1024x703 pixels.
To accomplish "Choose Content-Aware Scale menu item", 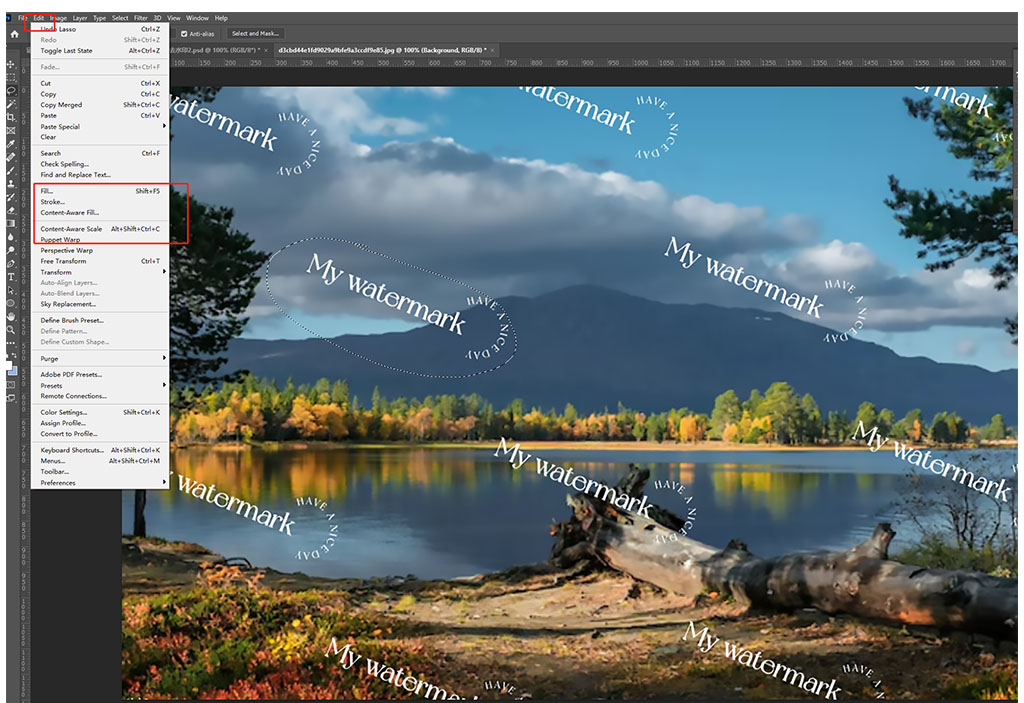I will 100,229.
